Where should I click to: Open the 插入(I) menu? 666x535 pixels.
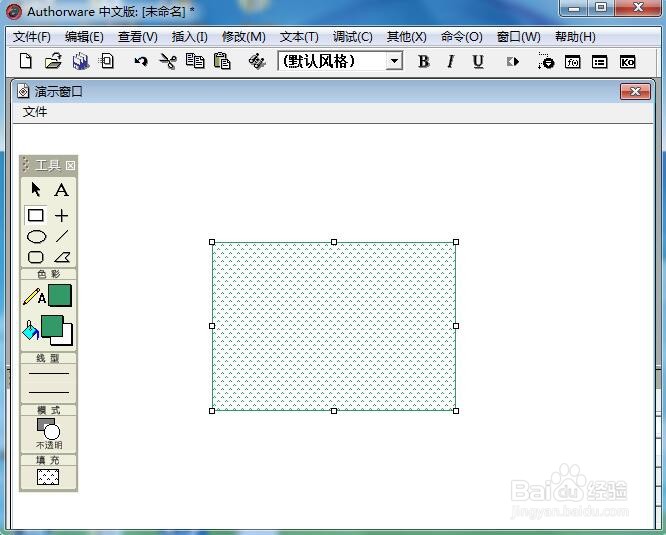[189, 37]
